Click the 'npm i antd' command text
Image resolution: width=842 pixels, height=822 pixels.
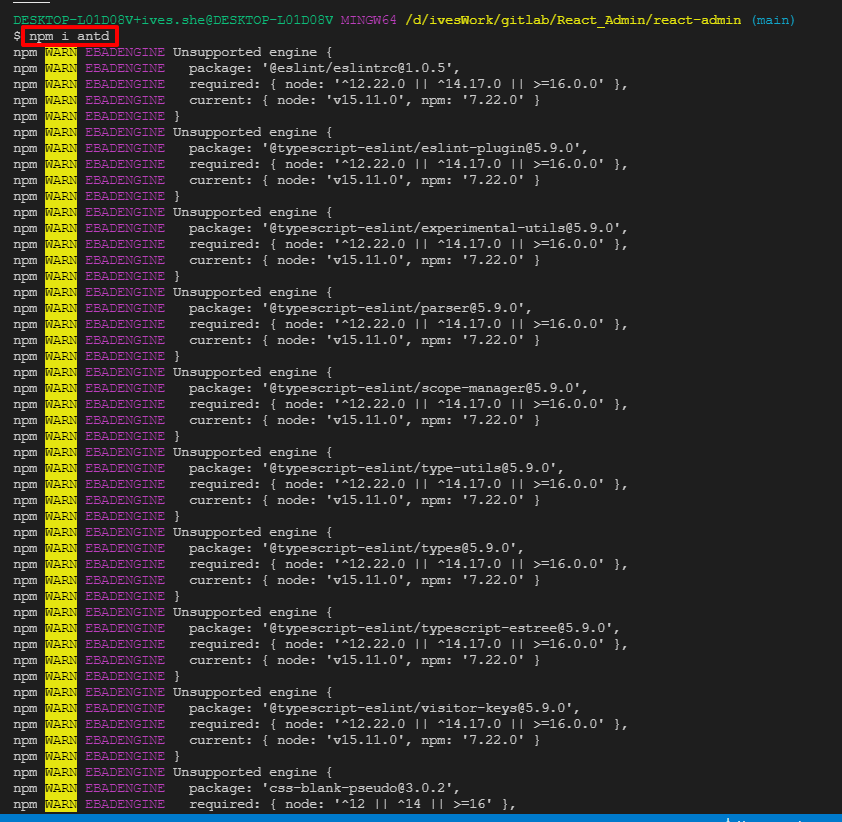pyautogui.click(x=69, y=36)
